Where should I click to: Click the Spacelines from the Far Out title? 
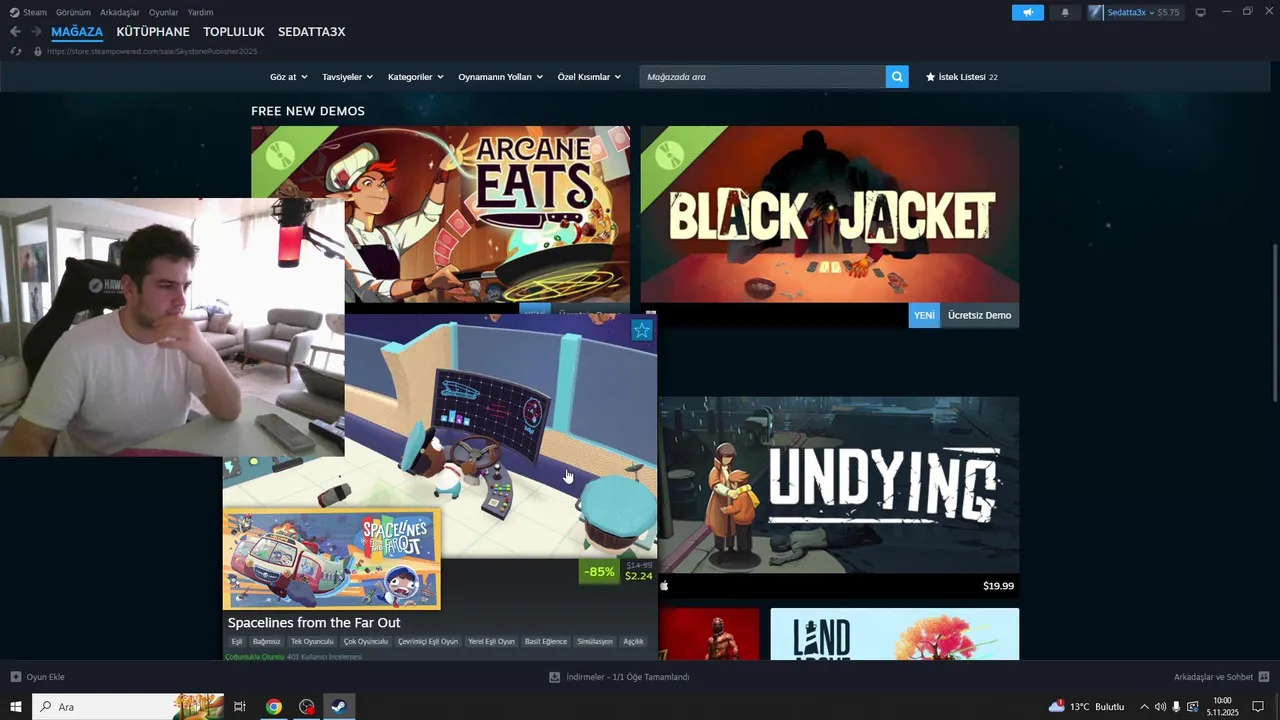[314, 623]
